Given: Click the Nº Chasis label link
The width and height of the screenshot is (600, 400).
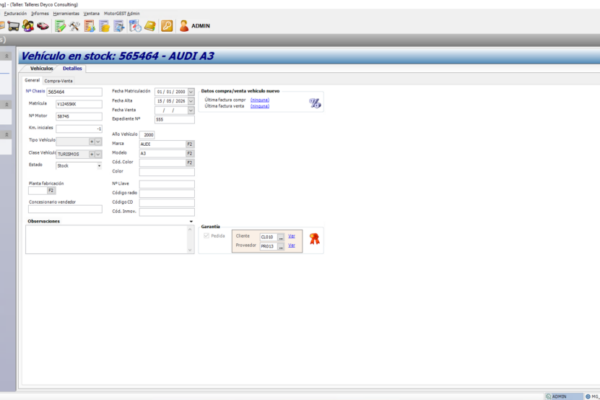Looking at the screenshot, I should (x=35, y=91).
